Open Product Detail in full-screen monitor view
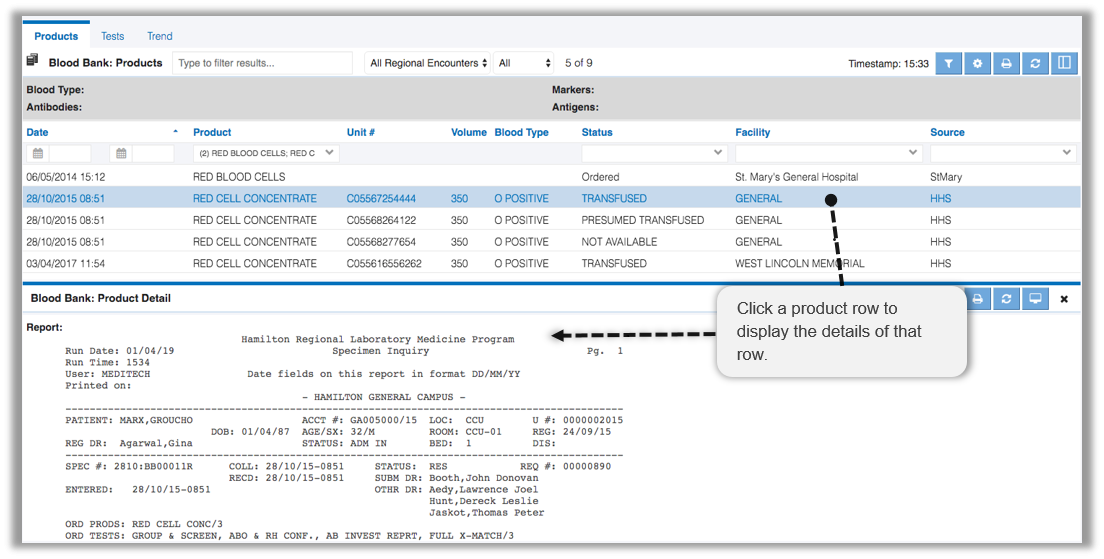 [1035, 298]
